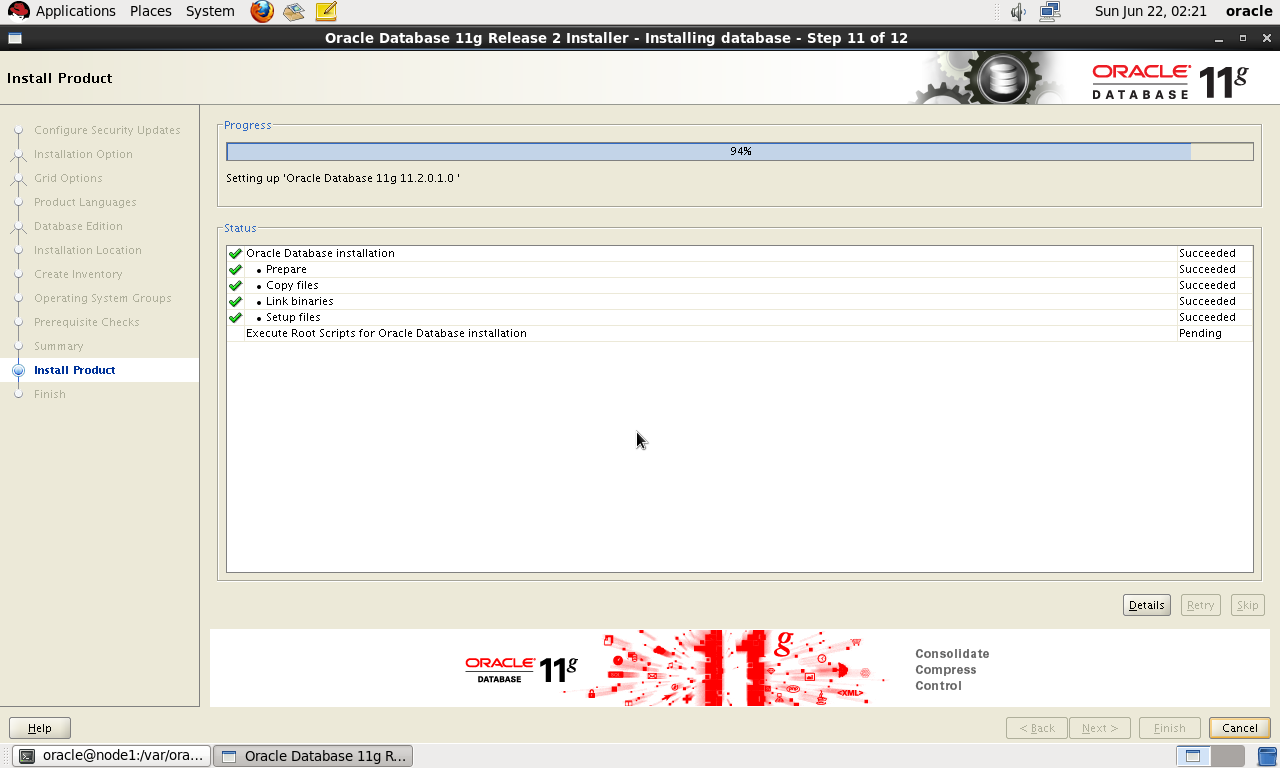Click the Help button

[x=40, y=728]
